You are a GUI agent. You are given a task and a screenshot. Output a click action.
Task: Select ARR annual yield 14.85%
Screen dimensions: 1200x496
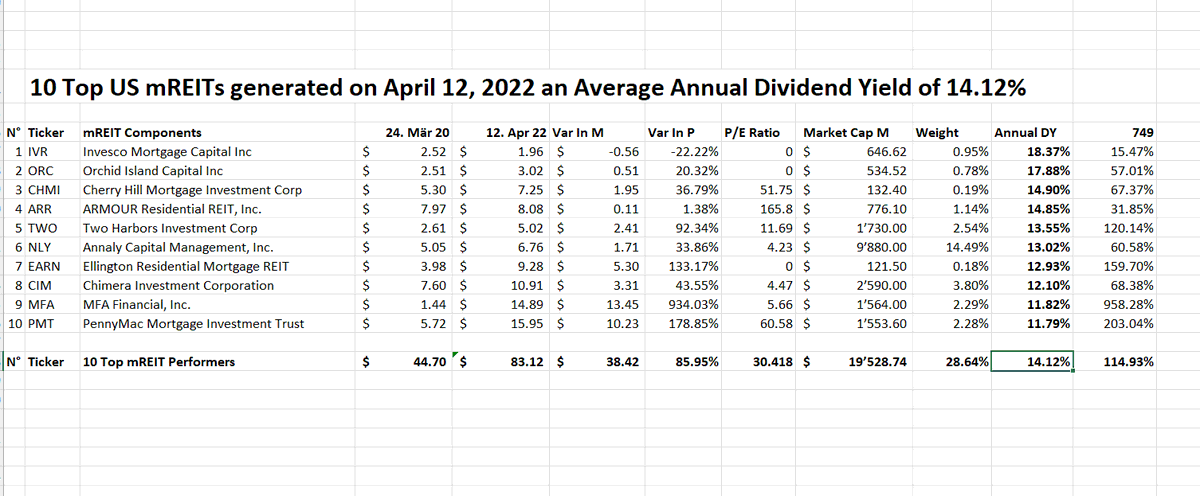(1048, 209)
